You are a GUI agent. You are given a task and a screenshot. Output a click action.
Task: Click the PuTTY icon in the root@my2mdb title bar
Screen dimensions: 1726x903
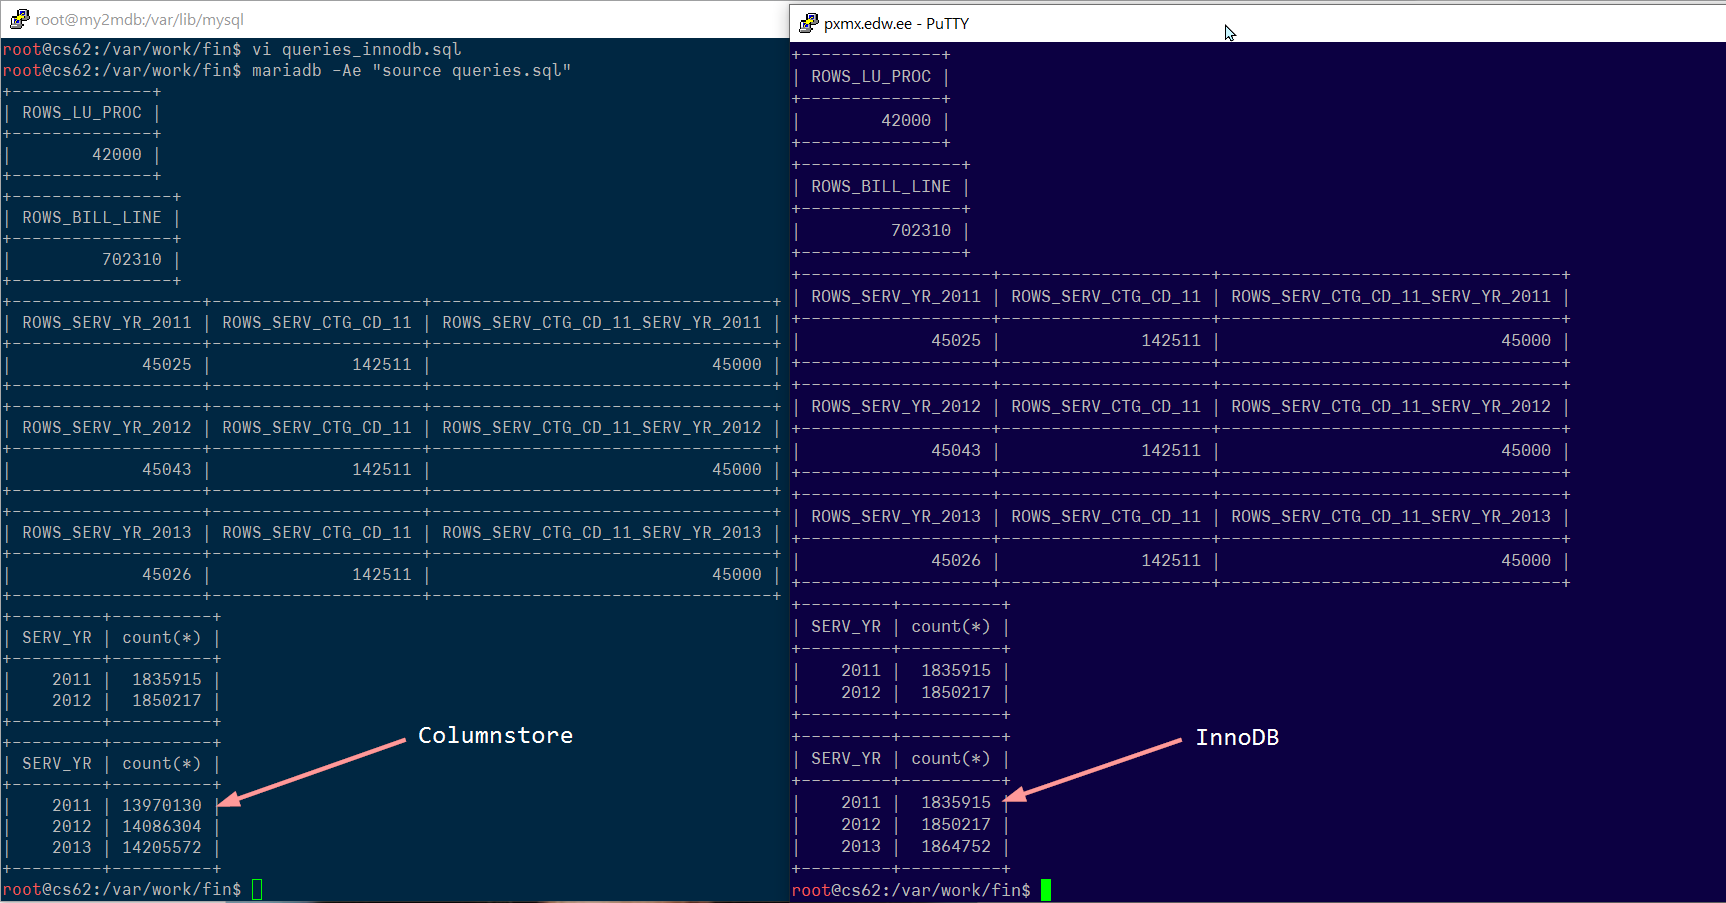point(19,19)
